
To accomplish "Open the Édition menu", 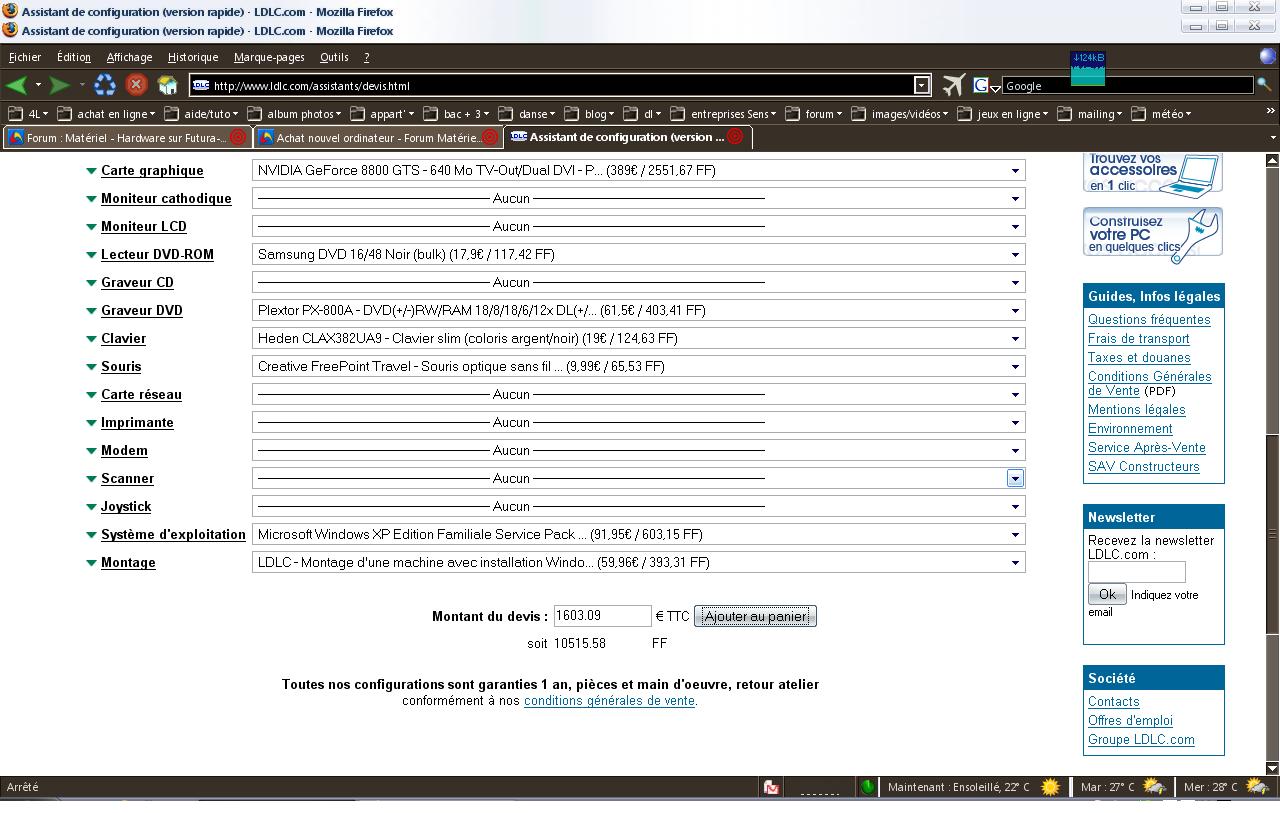I will pyautogui.click(x=74, y=57).
